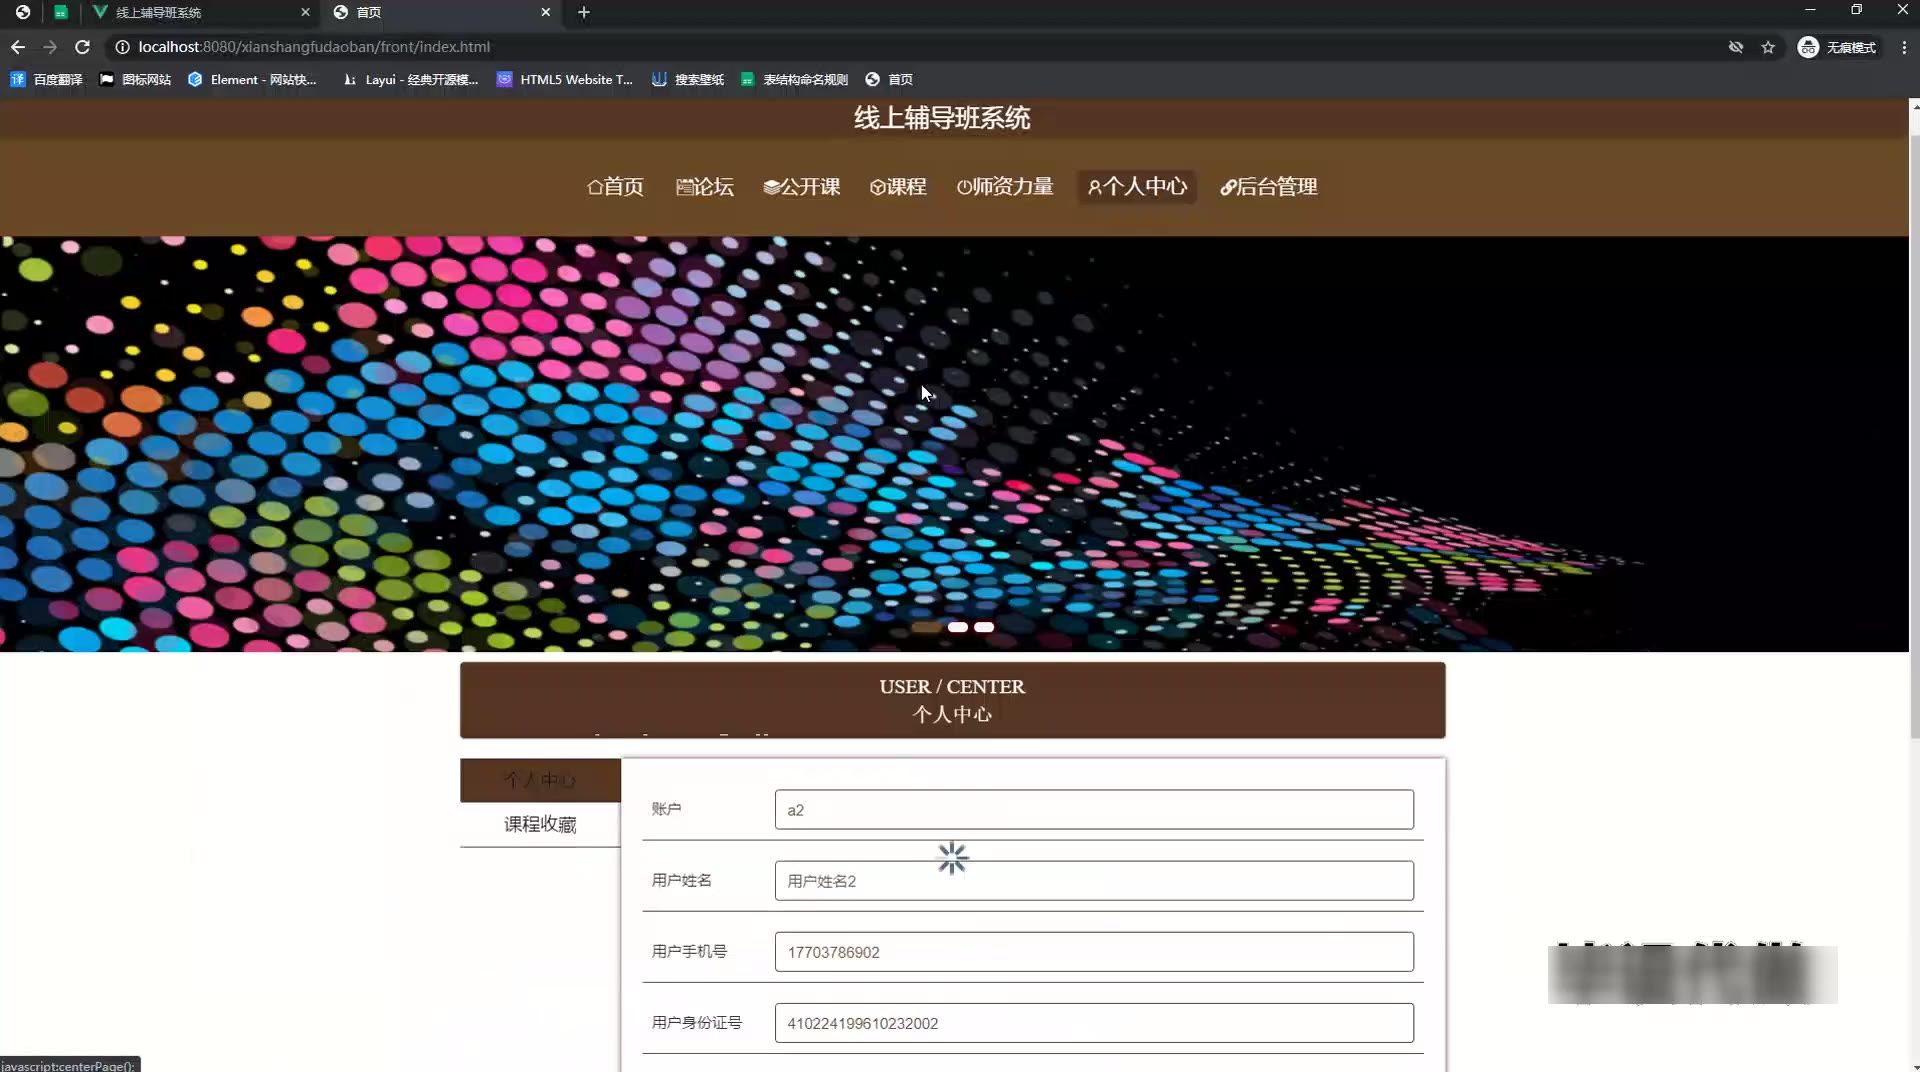
Task: Open the 无痕模式 incognito profile button
Action: click(1837, 47)
